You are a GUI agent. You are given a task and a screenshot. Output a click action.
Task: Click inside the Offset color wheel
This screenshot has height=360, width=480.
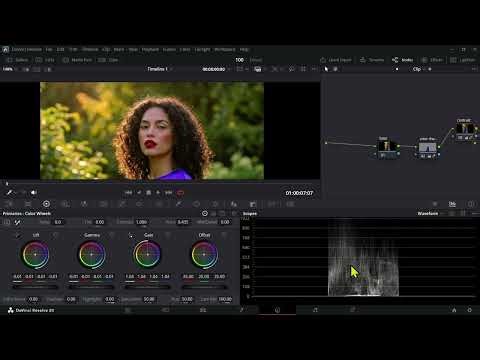[204, 255]
